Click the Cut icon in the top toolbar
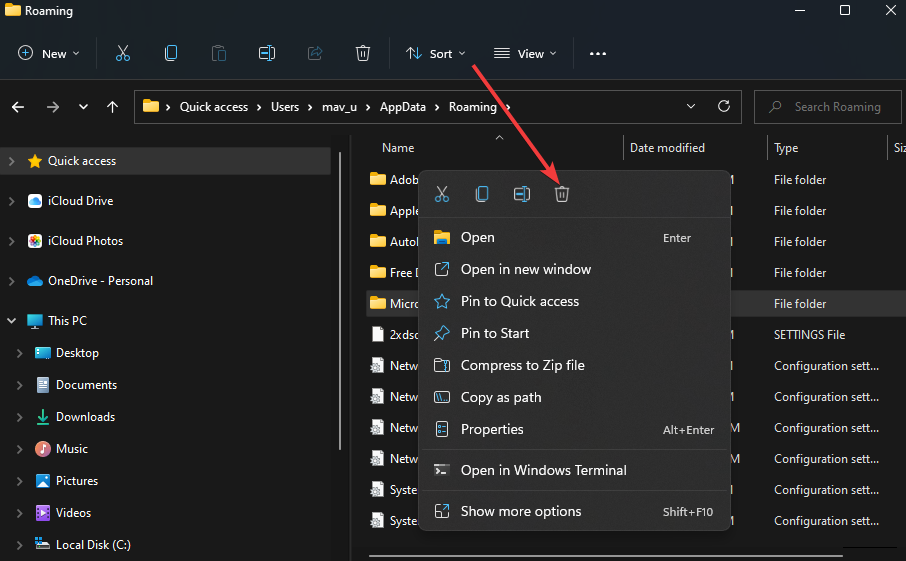Image resolution: width=906 pixels, height=561 pixels. (122, 54)
